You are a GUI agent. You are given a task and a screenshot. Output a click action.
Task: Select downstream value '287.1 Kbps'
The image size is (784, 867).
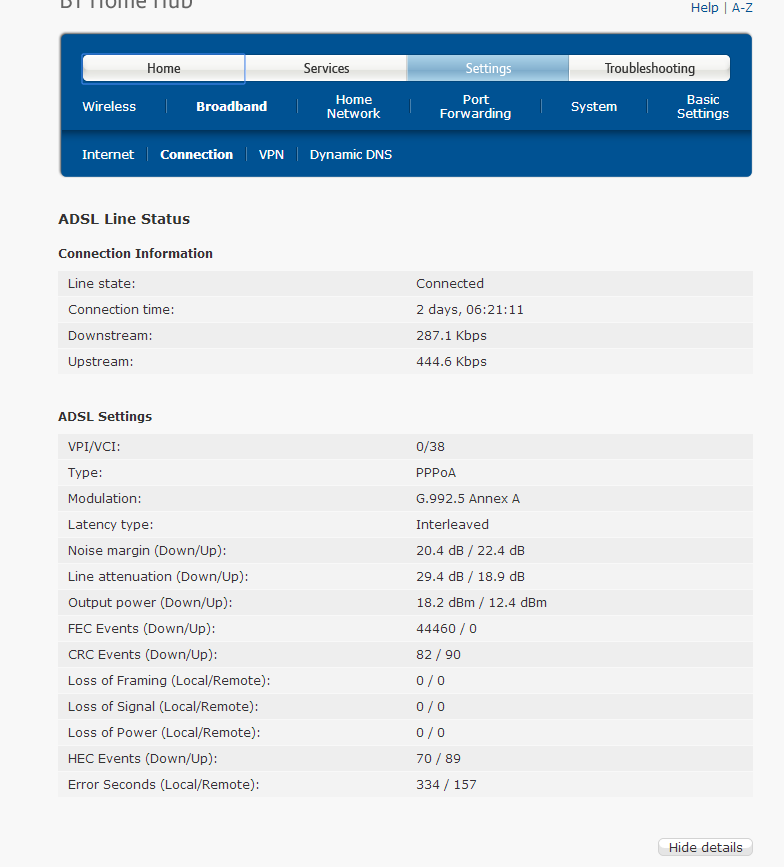click(x=451, y=336)
